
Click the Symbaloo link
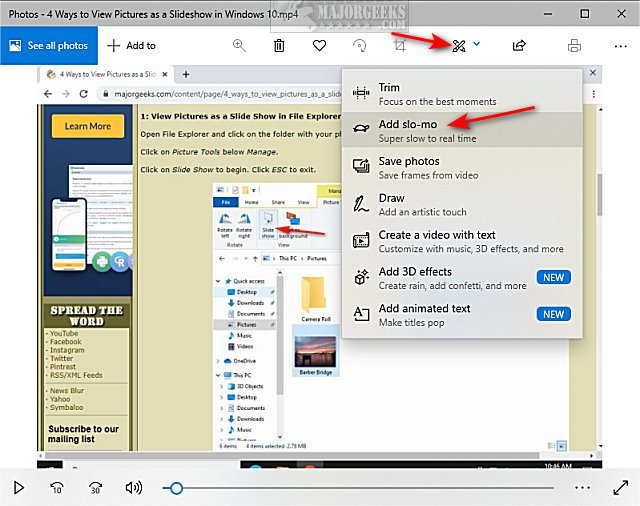pos(67,407)
